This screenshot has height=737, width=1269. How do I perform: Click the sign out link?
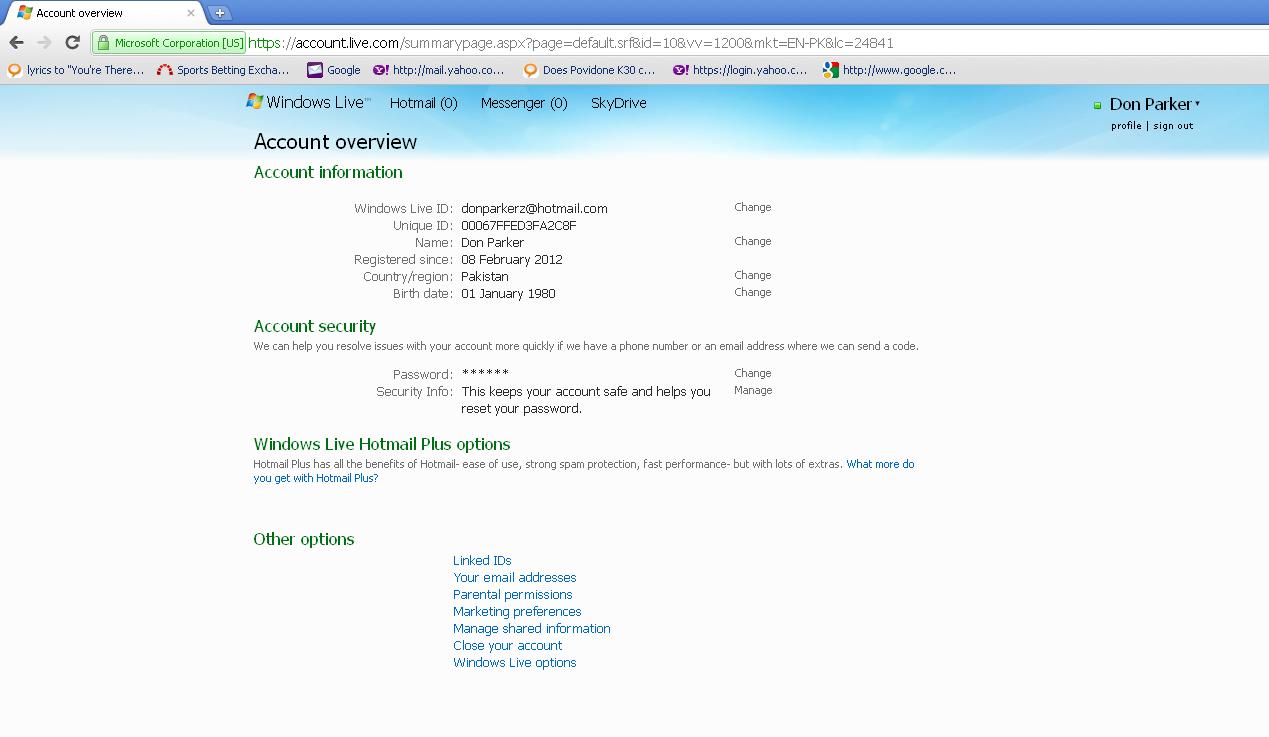(1173, 126)
